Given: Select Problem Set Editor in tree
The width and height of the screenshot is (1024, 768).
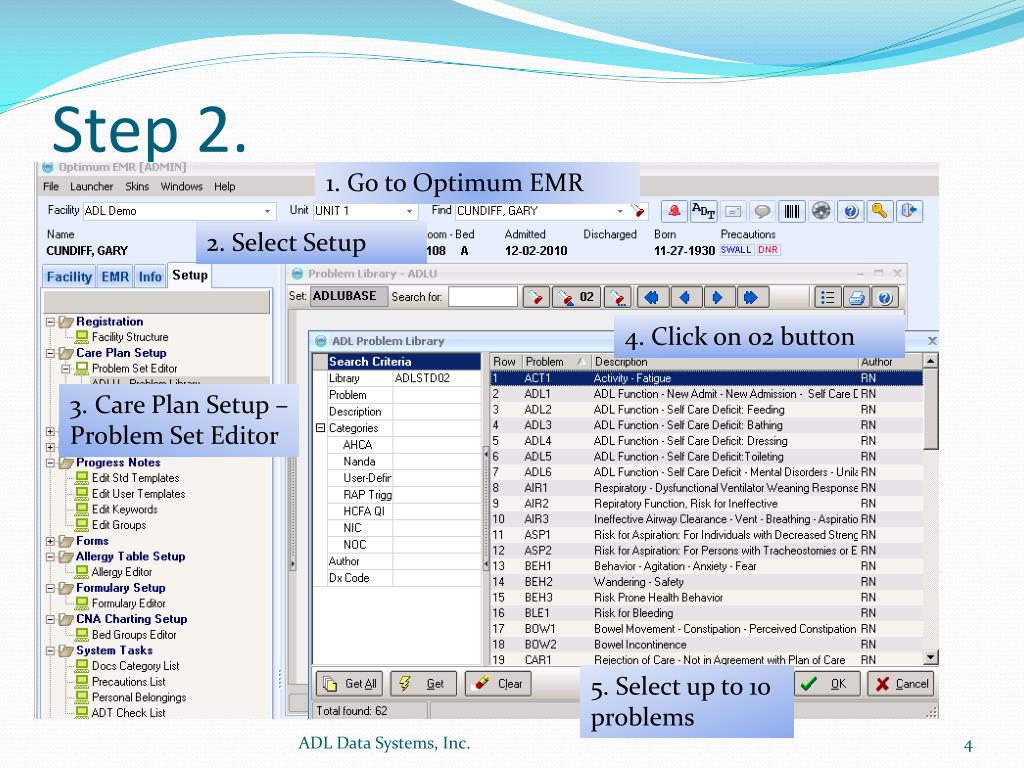Looking at the screenshot, I should click(135, 368).
